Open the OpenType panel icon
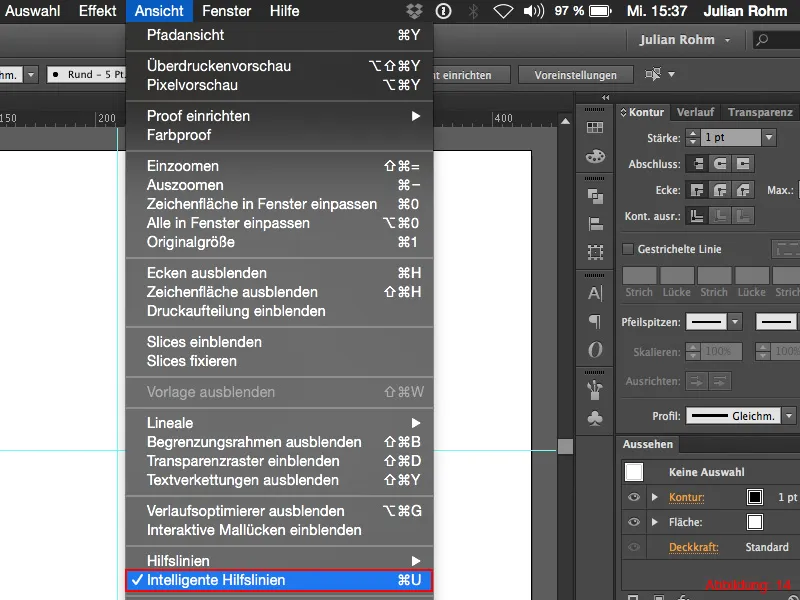 click(595, 349)
